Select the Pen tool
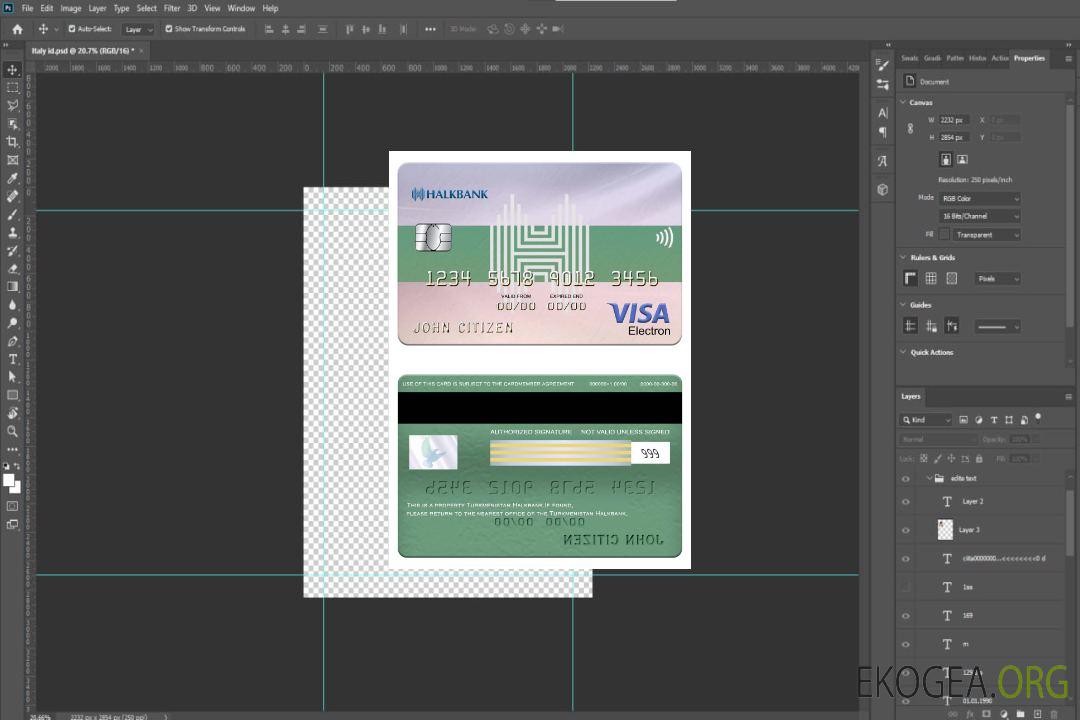Image resolution: width=1080 pixels, height=720 pixels. pyautogui.click(x=12, y=341)
